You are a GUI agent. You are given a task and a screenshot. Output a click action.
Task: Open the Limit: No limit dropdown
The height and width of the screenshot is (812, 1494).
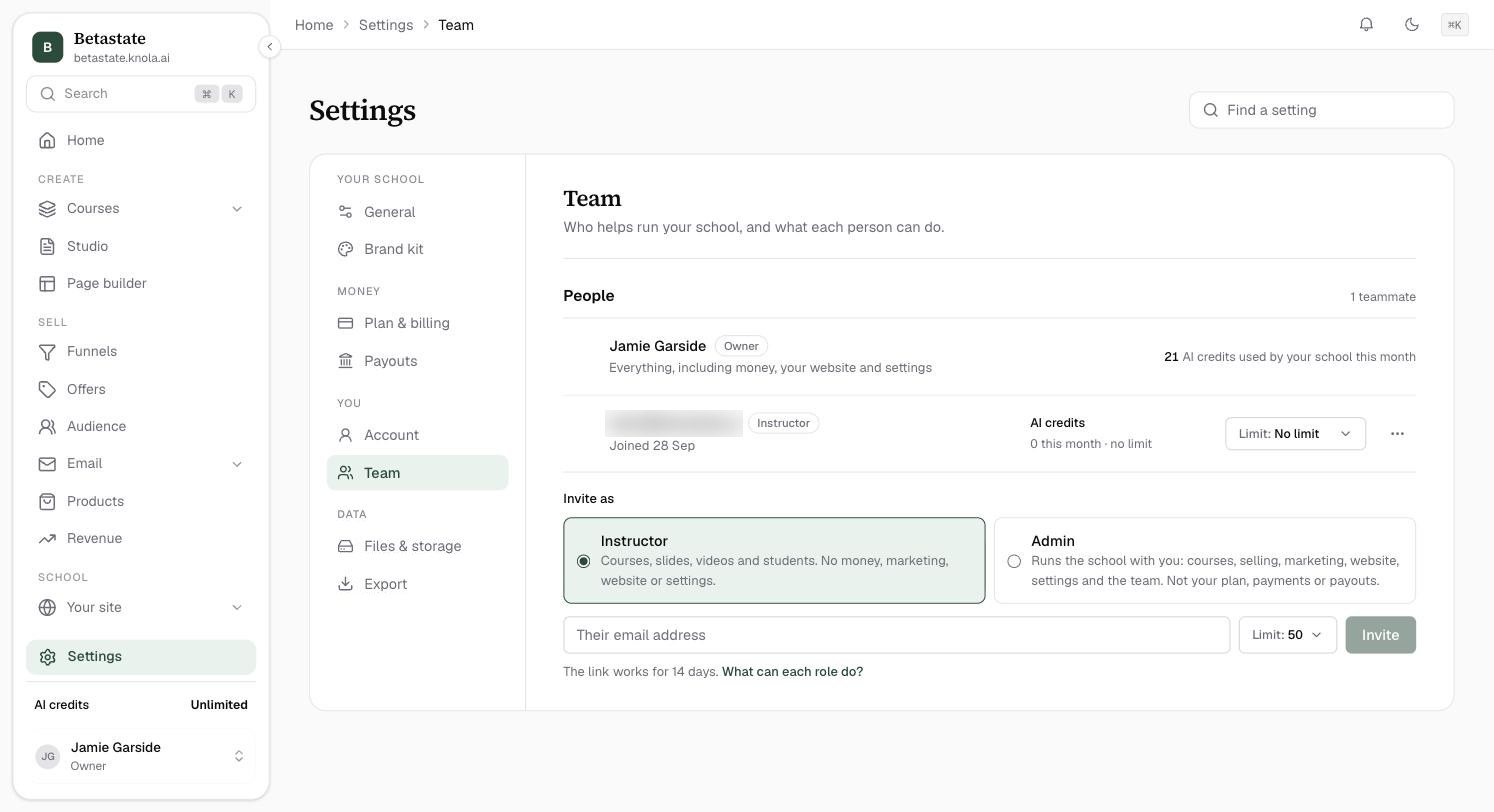(1295, 434)
